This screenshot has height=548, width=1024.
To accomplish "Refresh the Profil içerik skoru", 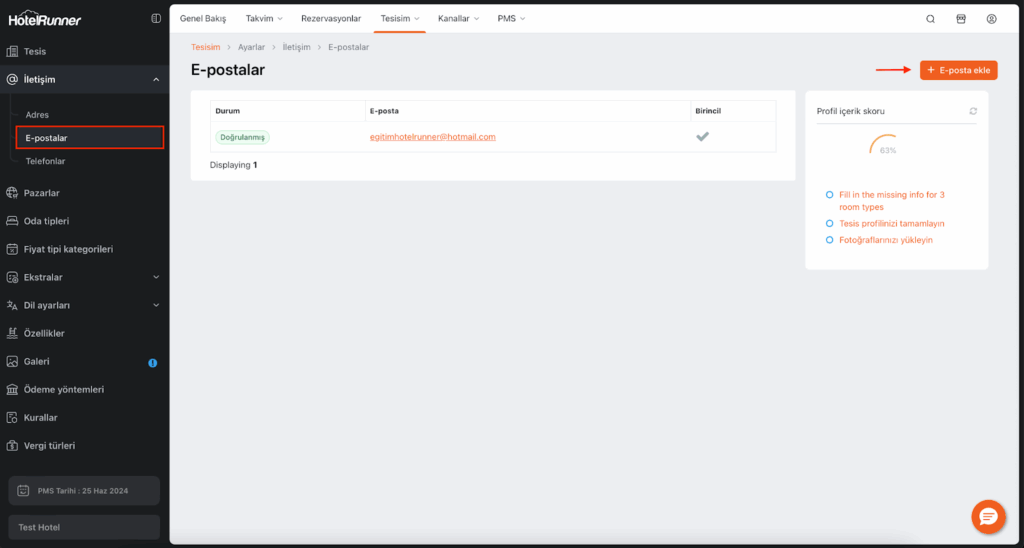I will (973, 111).
